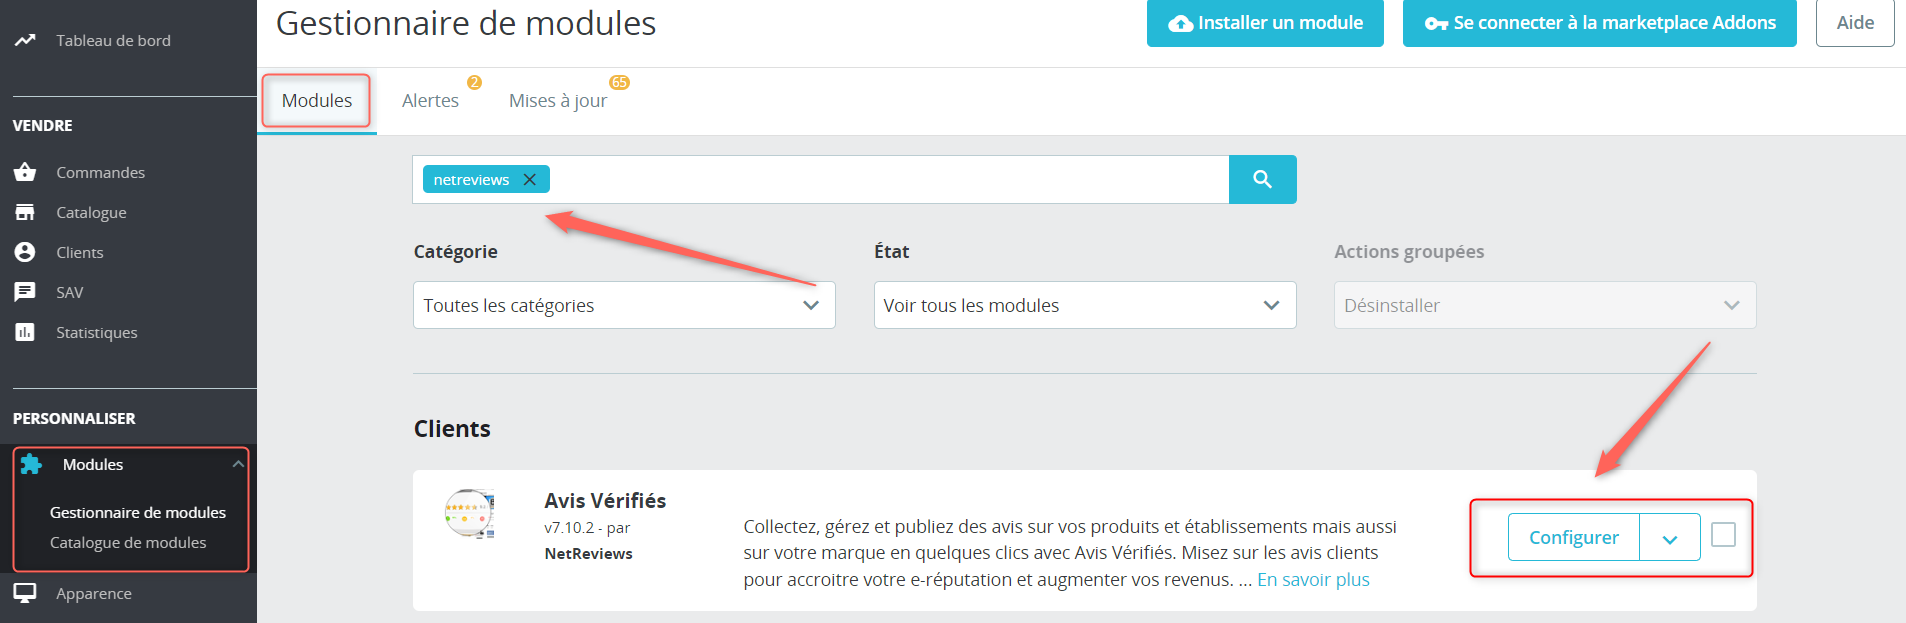
Task: Expand the arrow next to Configurer
Action: tap(1670, 538)
